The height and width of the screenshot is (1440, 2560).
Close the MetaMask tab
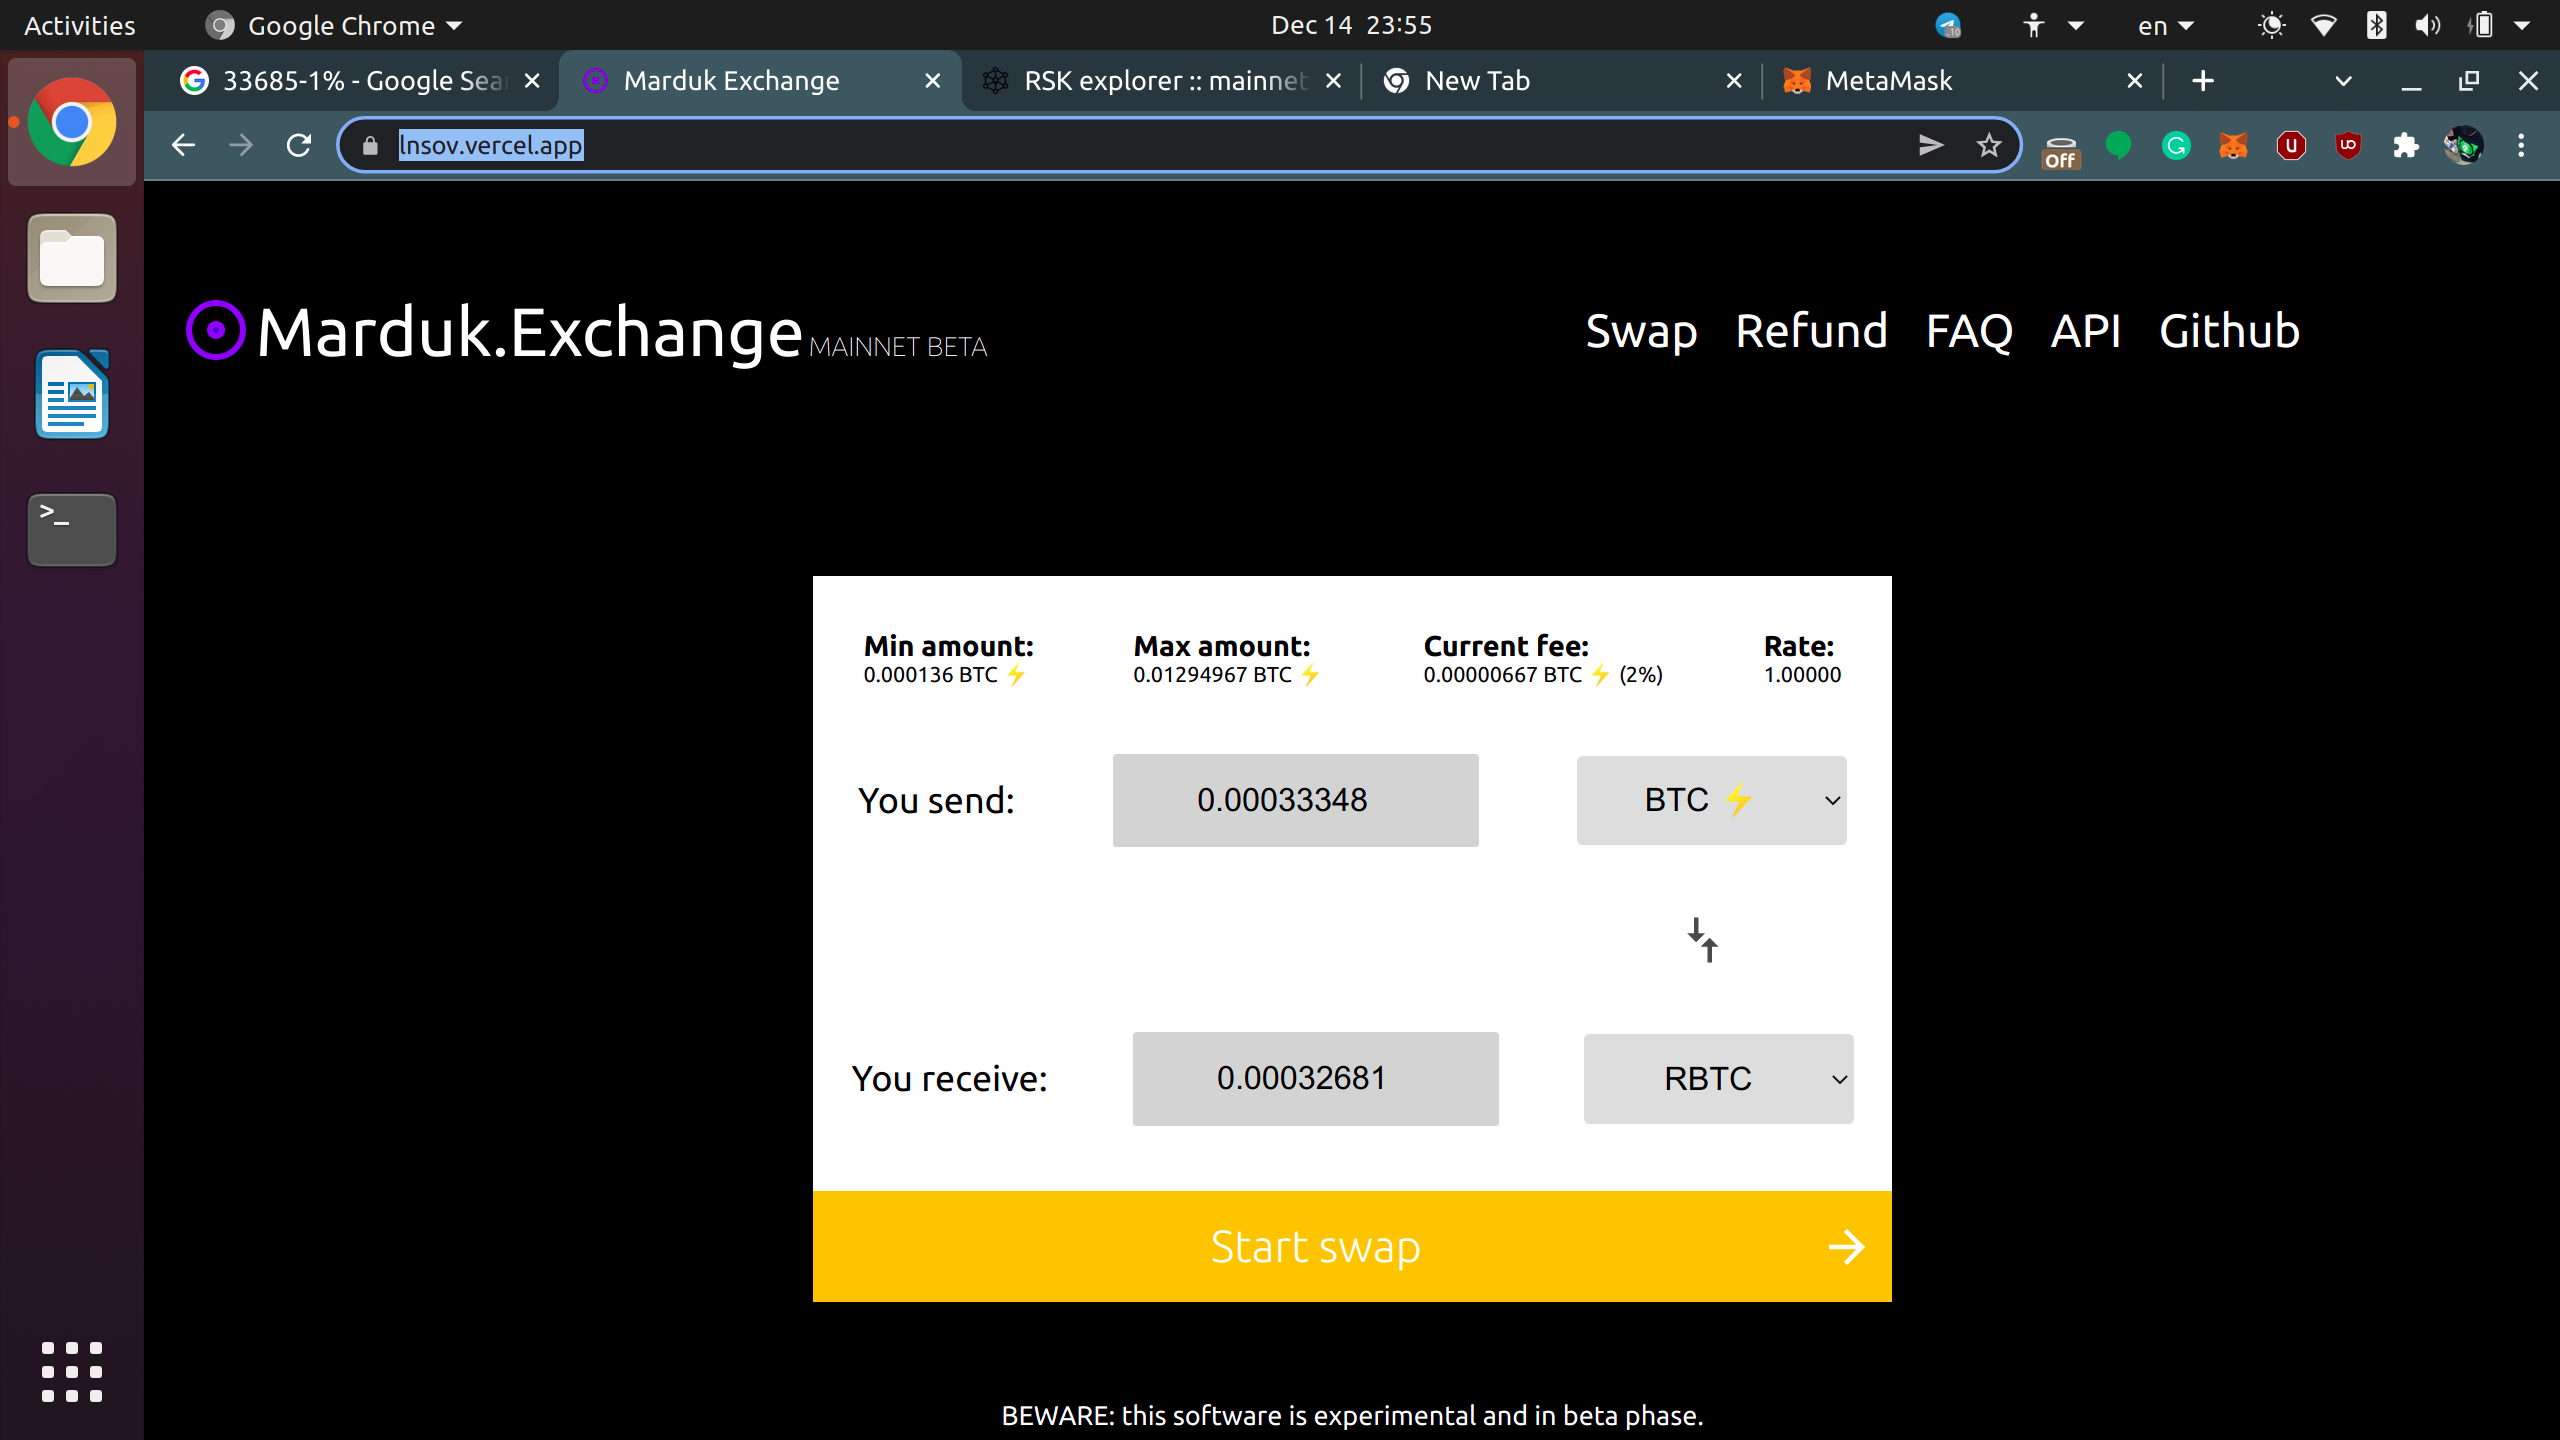coord(2135,81)
